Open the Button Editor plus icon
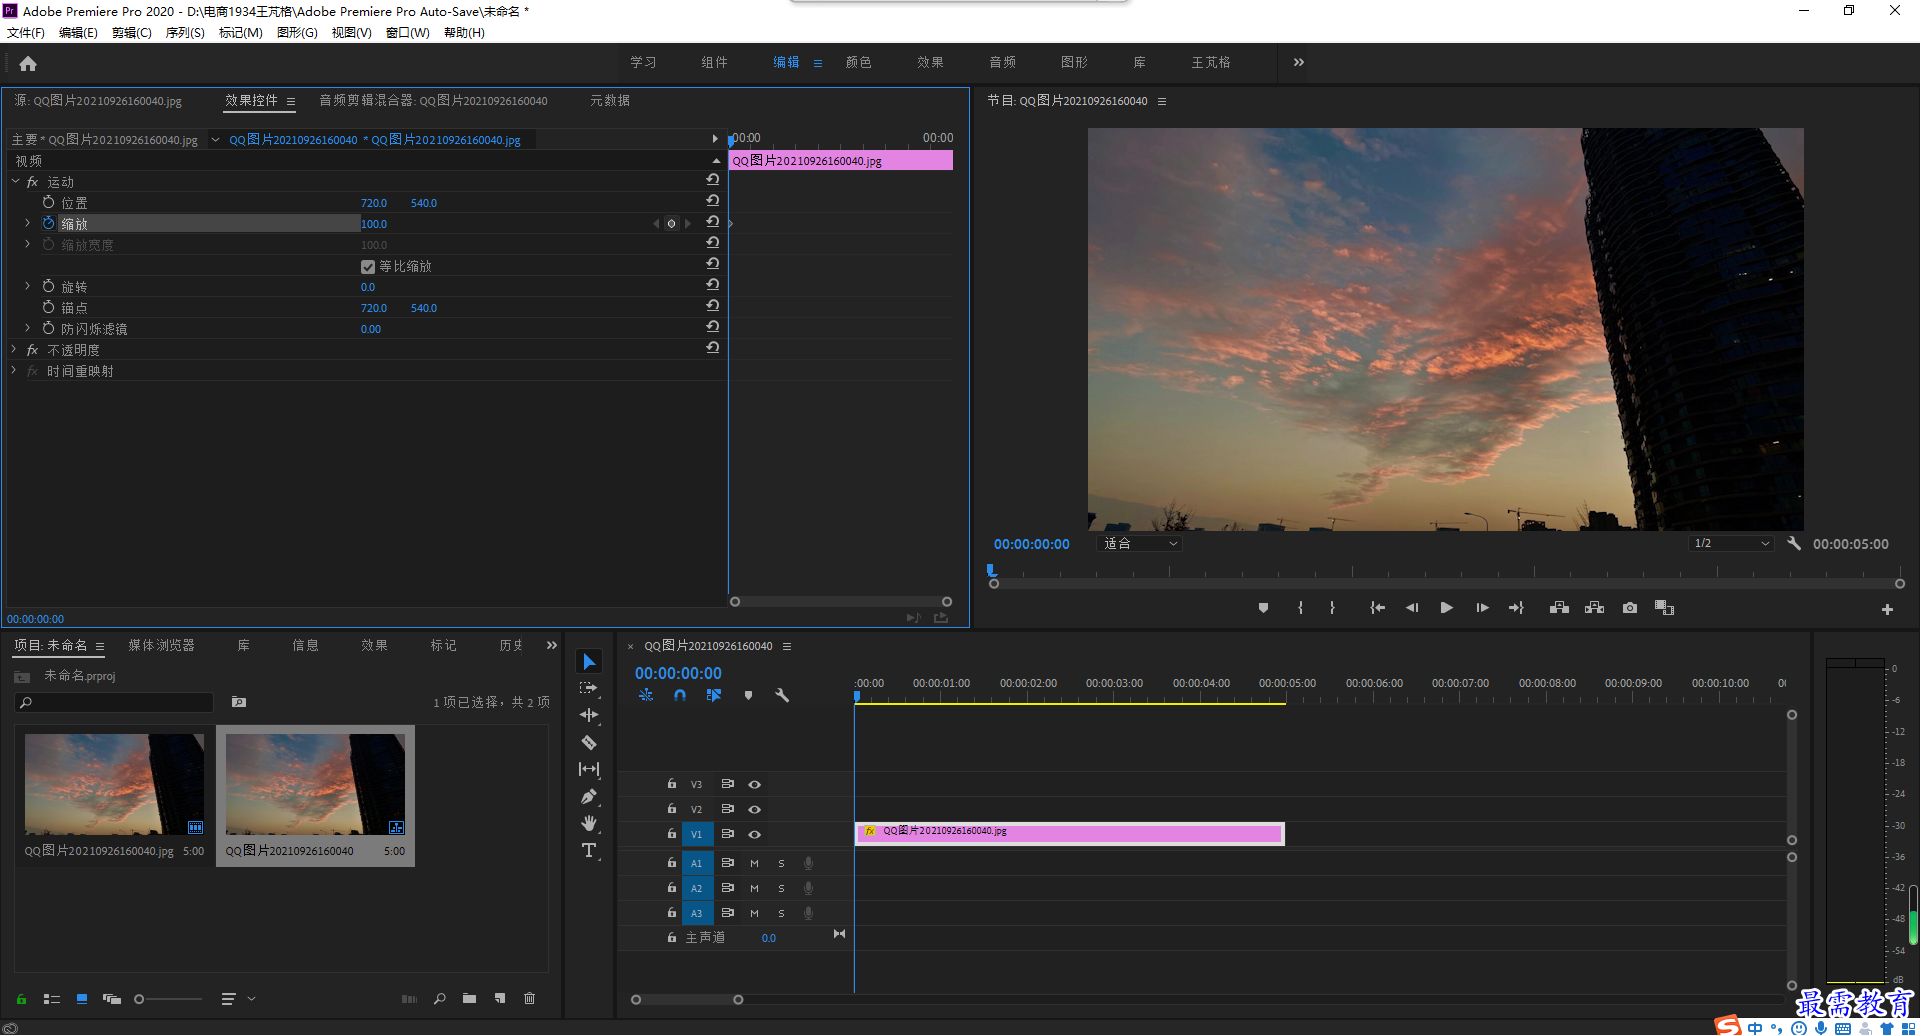 [1887, 609]
